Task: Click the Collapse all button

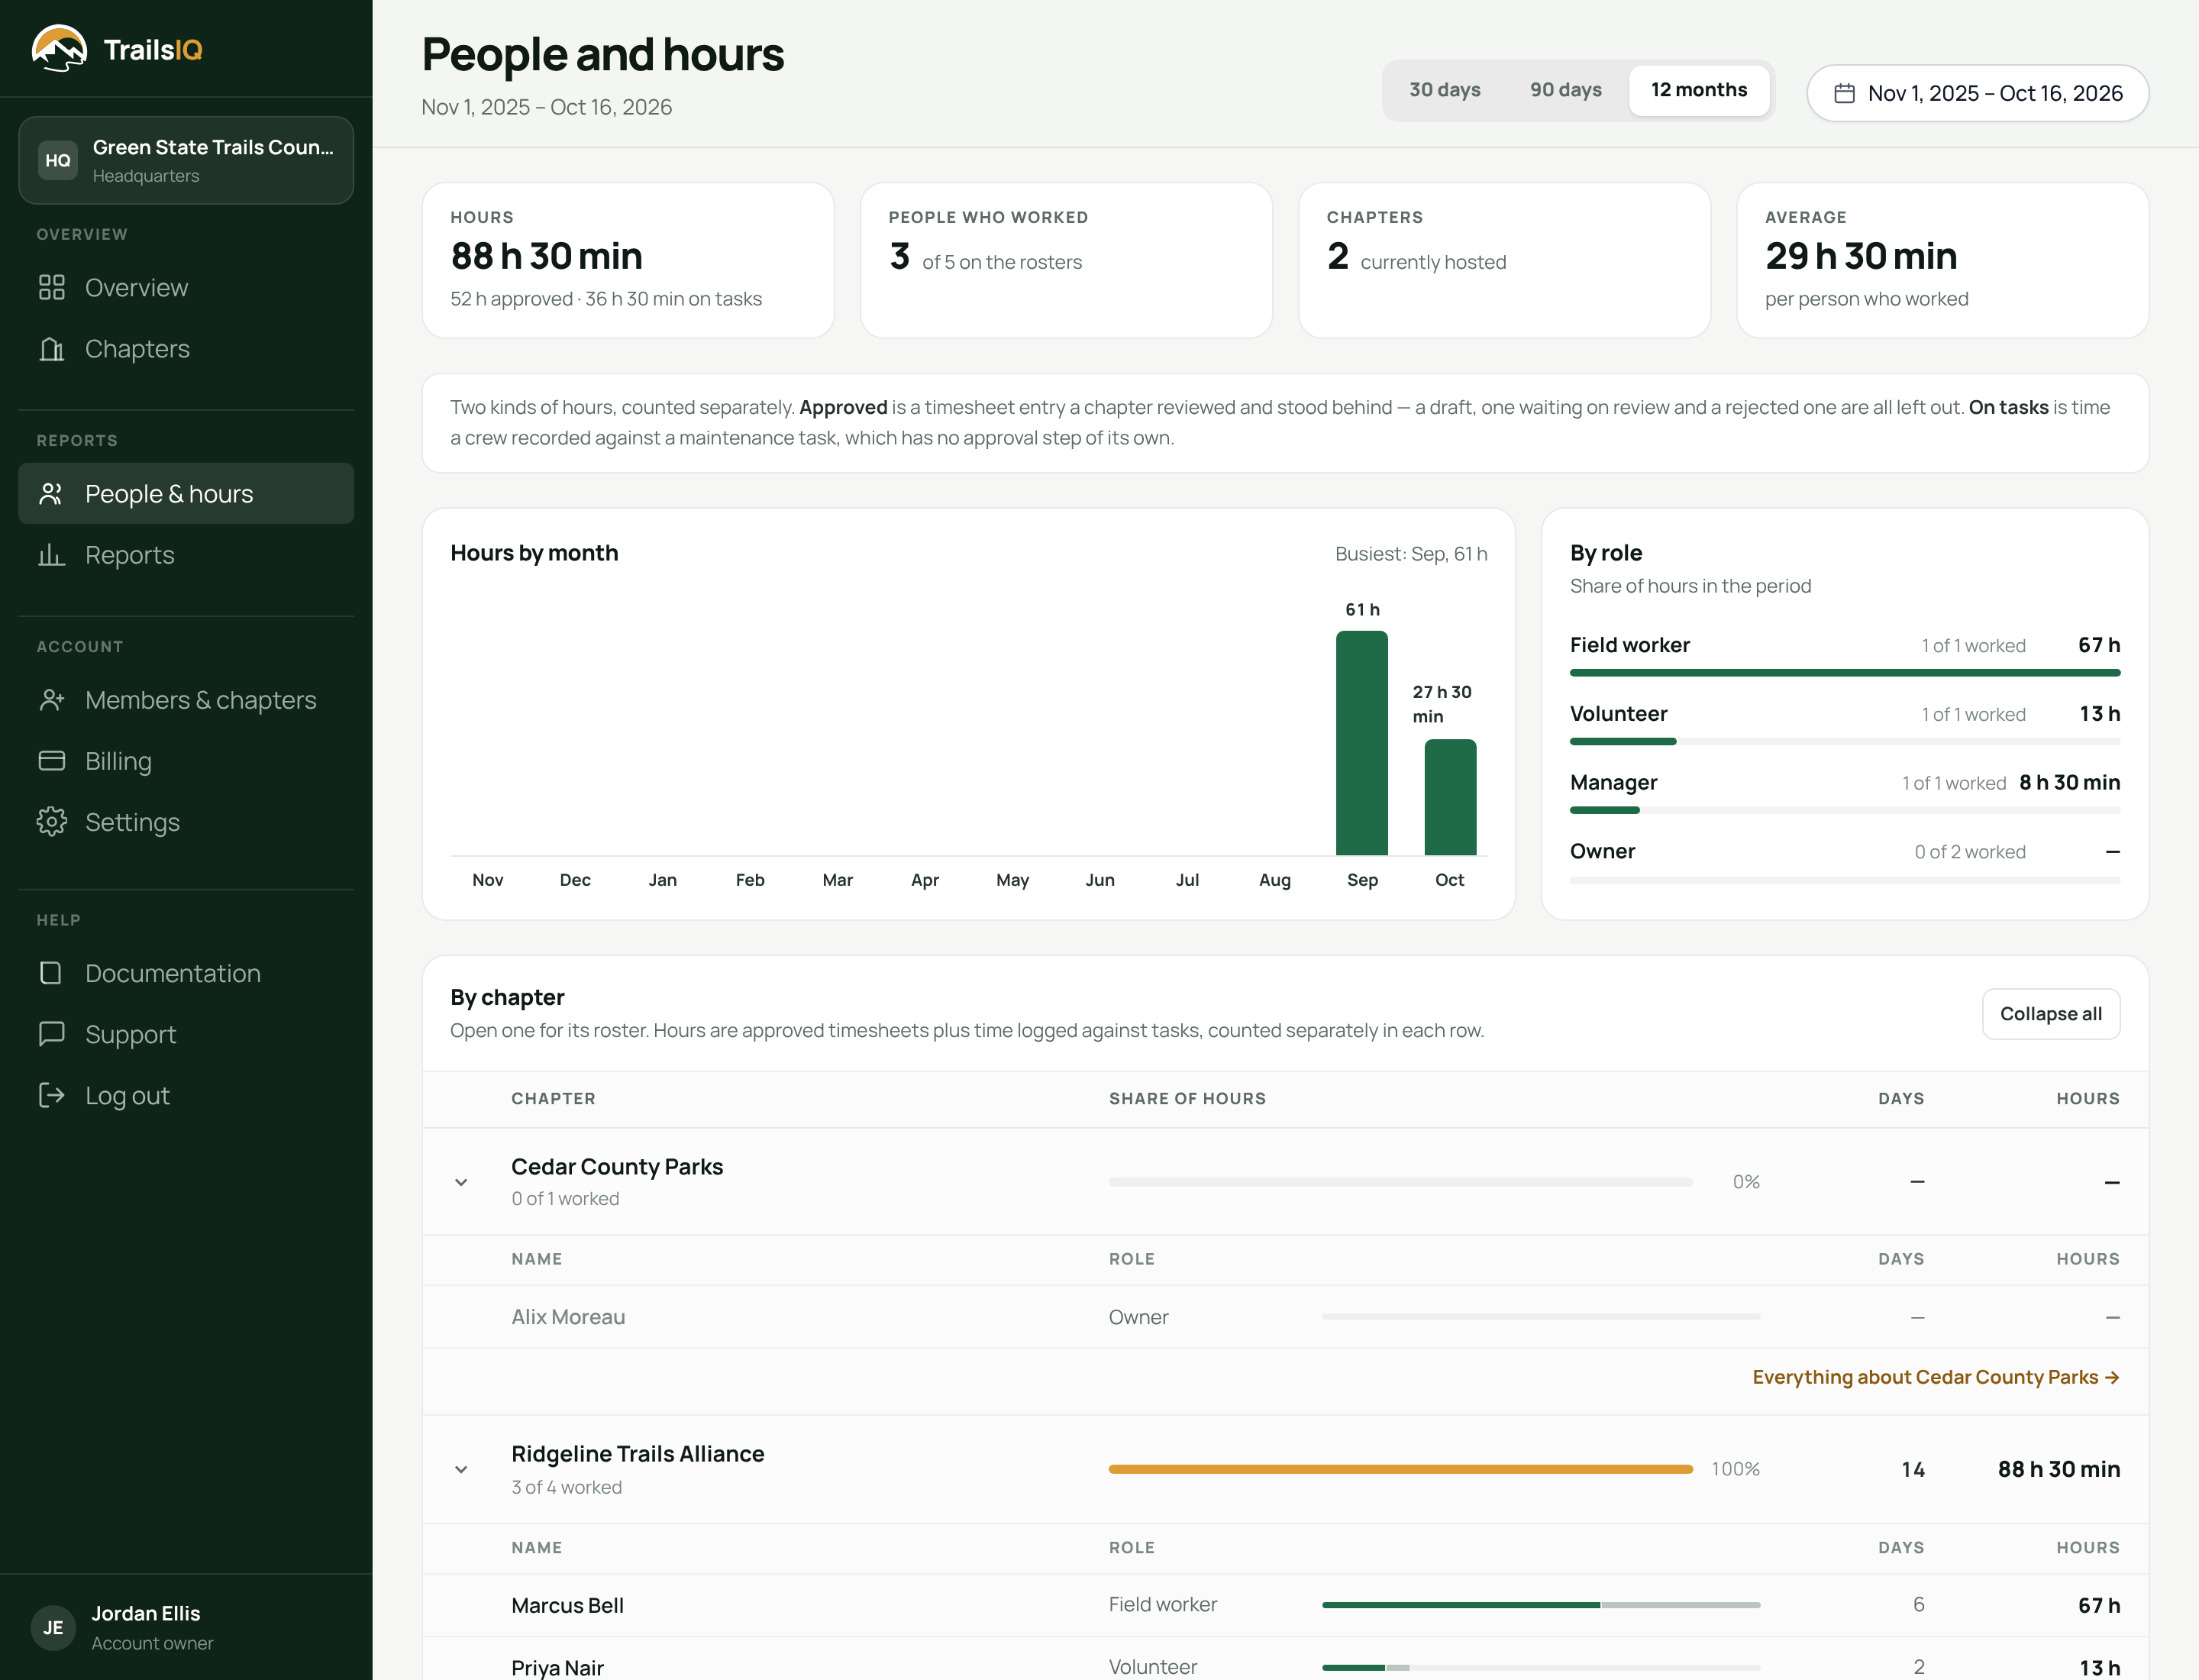Action: 2051,1014
